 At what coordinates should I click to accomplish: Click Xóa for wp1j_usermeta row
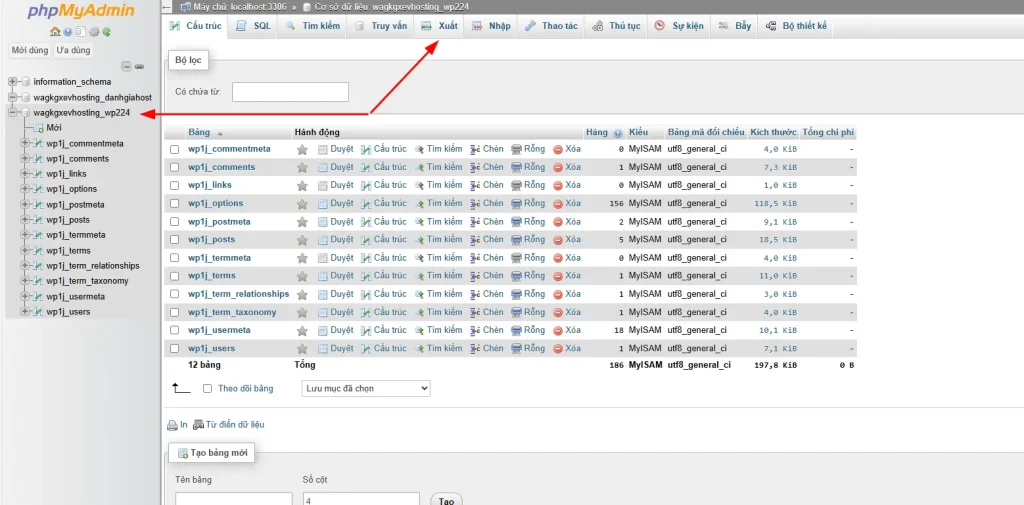[567, 331]
